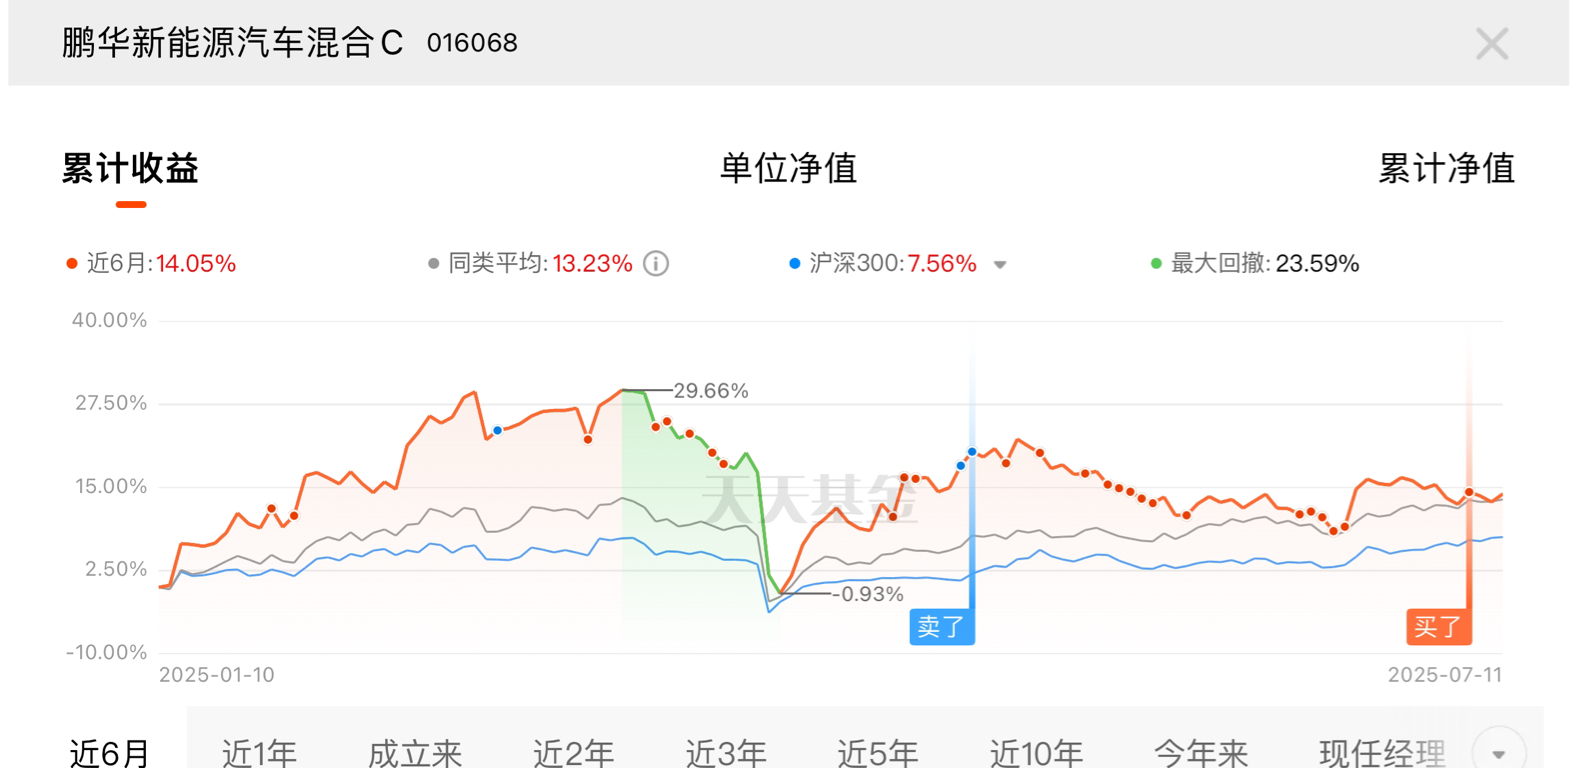Choose the 近3年 time range

pos(726,752)
